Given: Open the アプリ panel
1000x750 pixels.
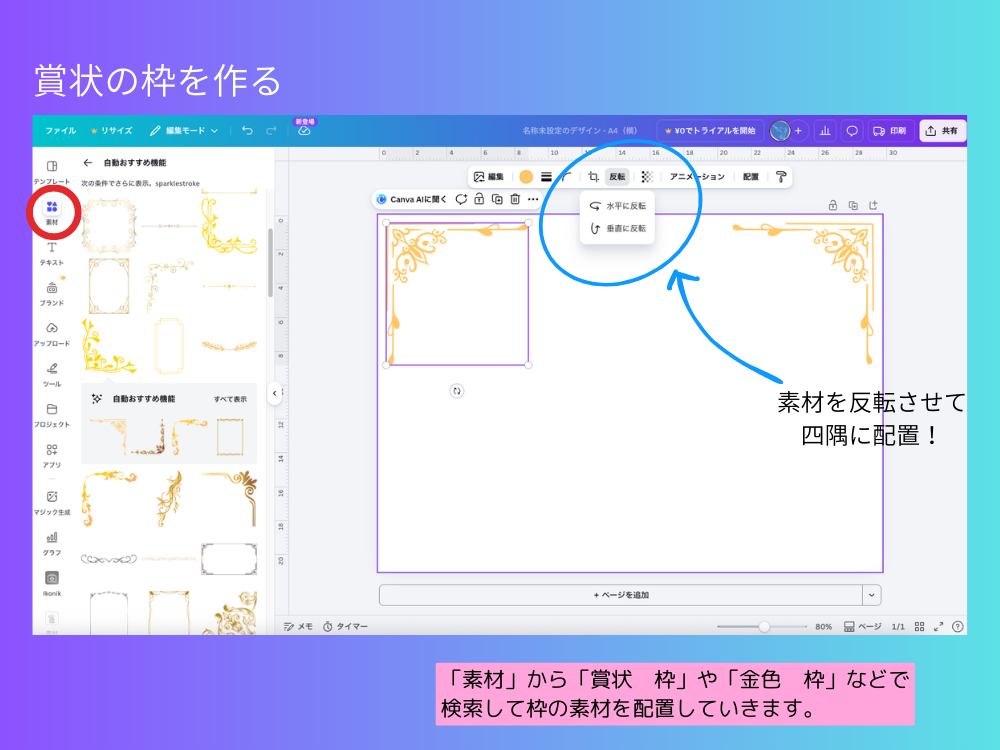Looking at the screenshot, I should coord(52,456).
